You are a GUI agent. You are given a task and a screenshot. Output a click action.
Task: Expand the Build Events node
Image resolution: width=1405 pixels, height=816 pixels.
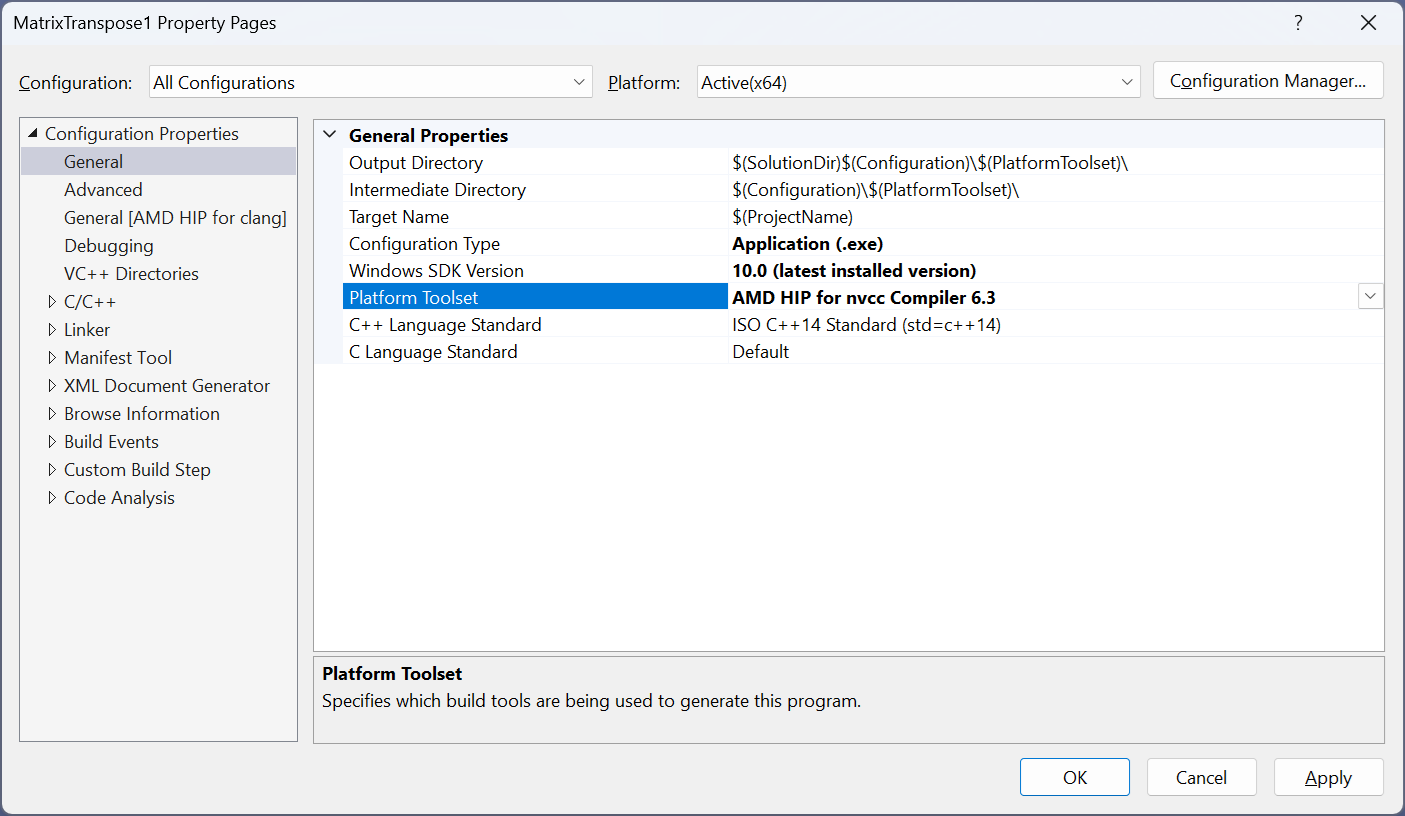coord(53,442)
